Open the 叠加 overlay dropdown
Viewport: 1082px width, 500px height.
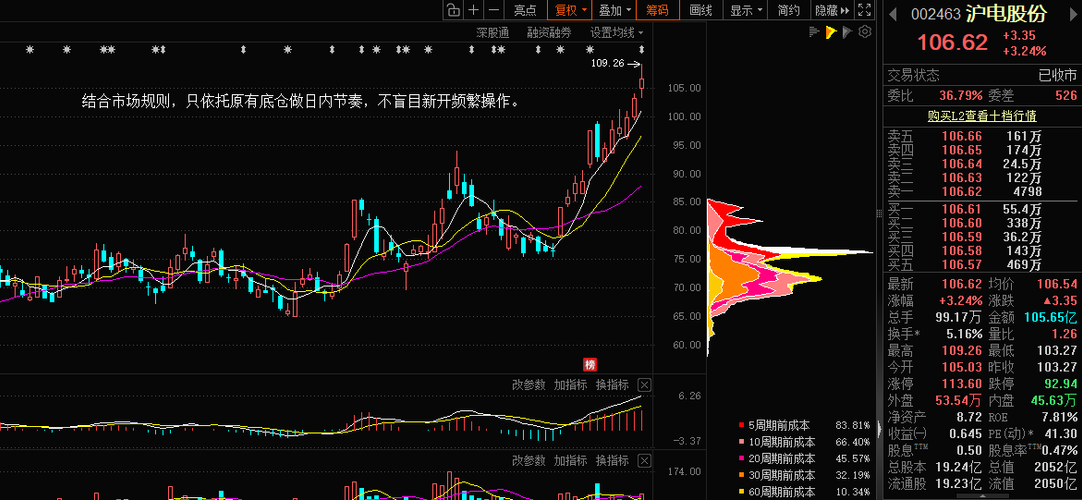click(x=614, y=10)
